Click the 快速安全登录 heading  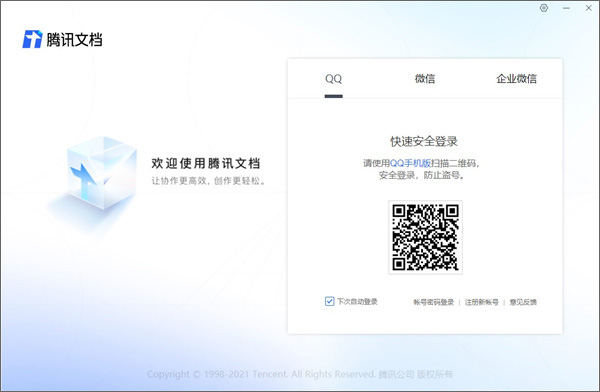coord(424,141)
